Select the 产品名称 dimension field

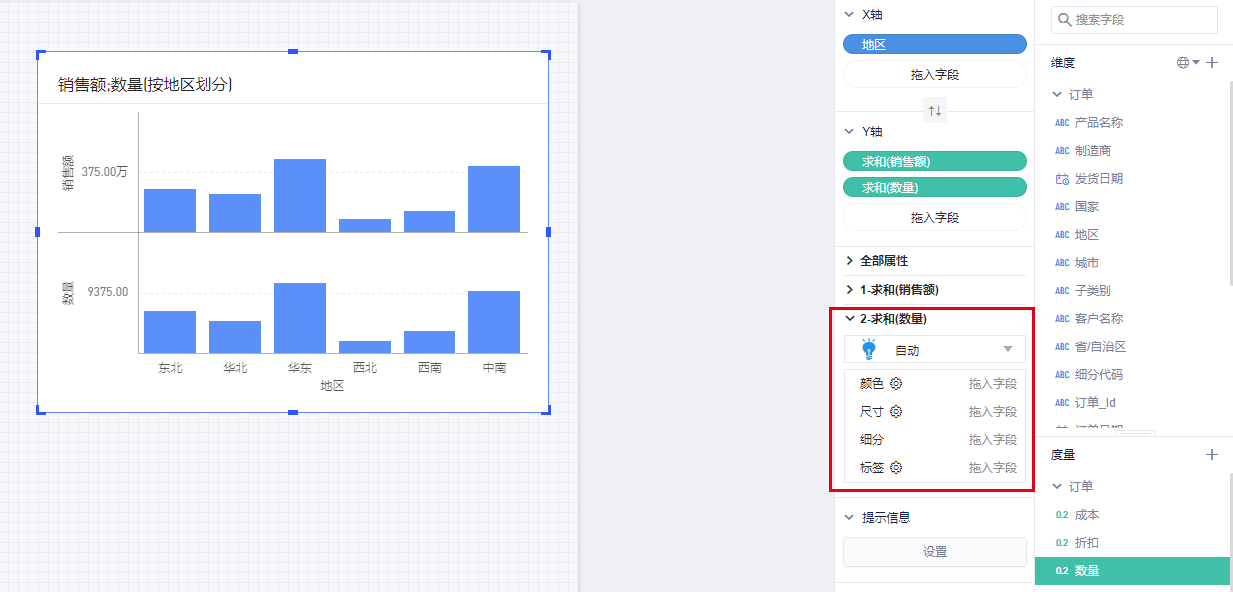click(x=1098, y=123)
